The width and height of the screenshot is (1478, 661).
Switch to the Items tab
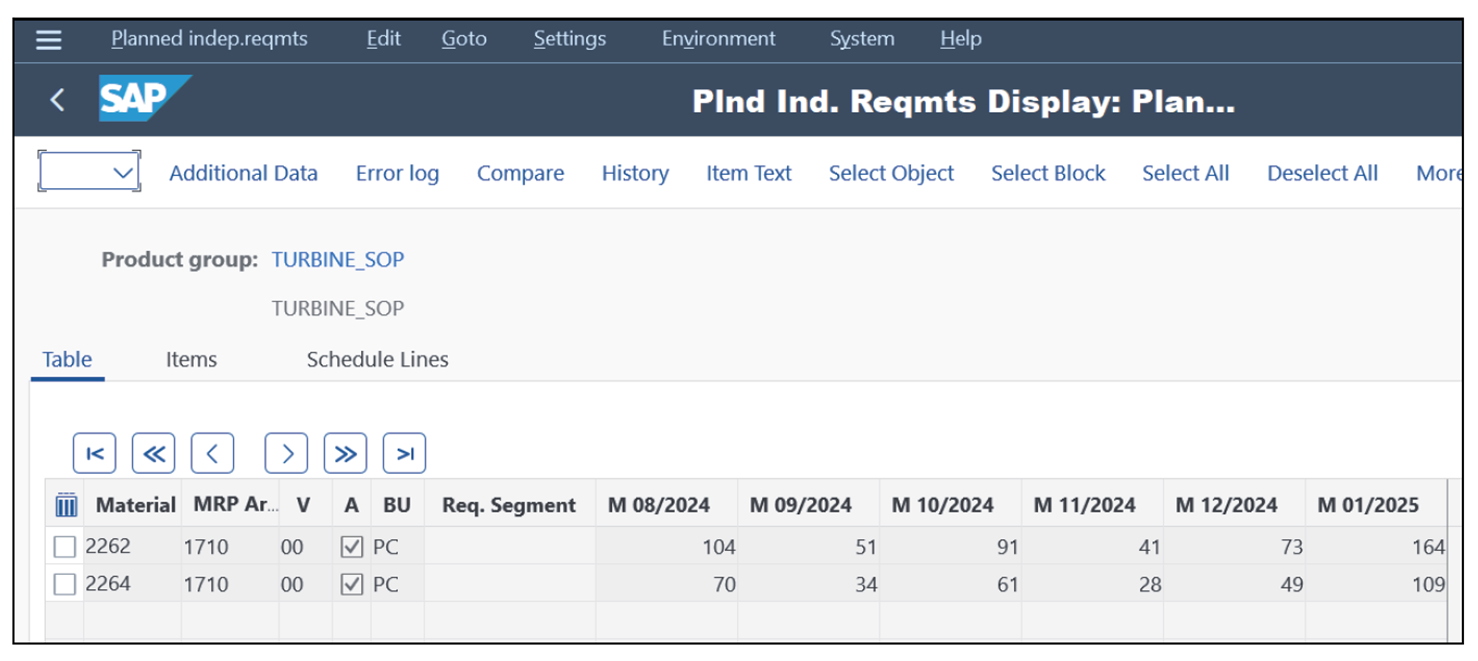coord(191,360)
